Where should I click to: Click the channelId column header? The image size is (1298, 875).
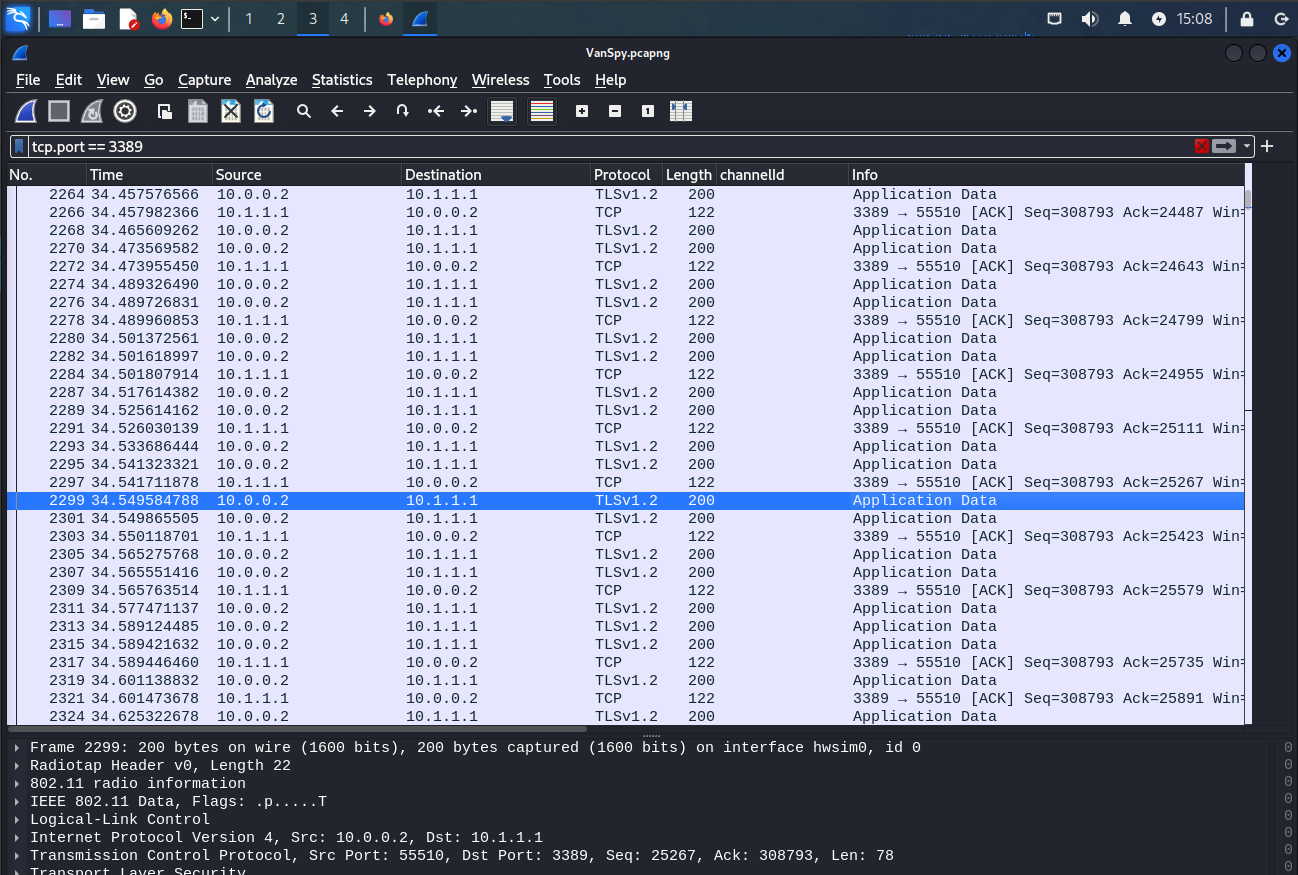pos(782,175)
